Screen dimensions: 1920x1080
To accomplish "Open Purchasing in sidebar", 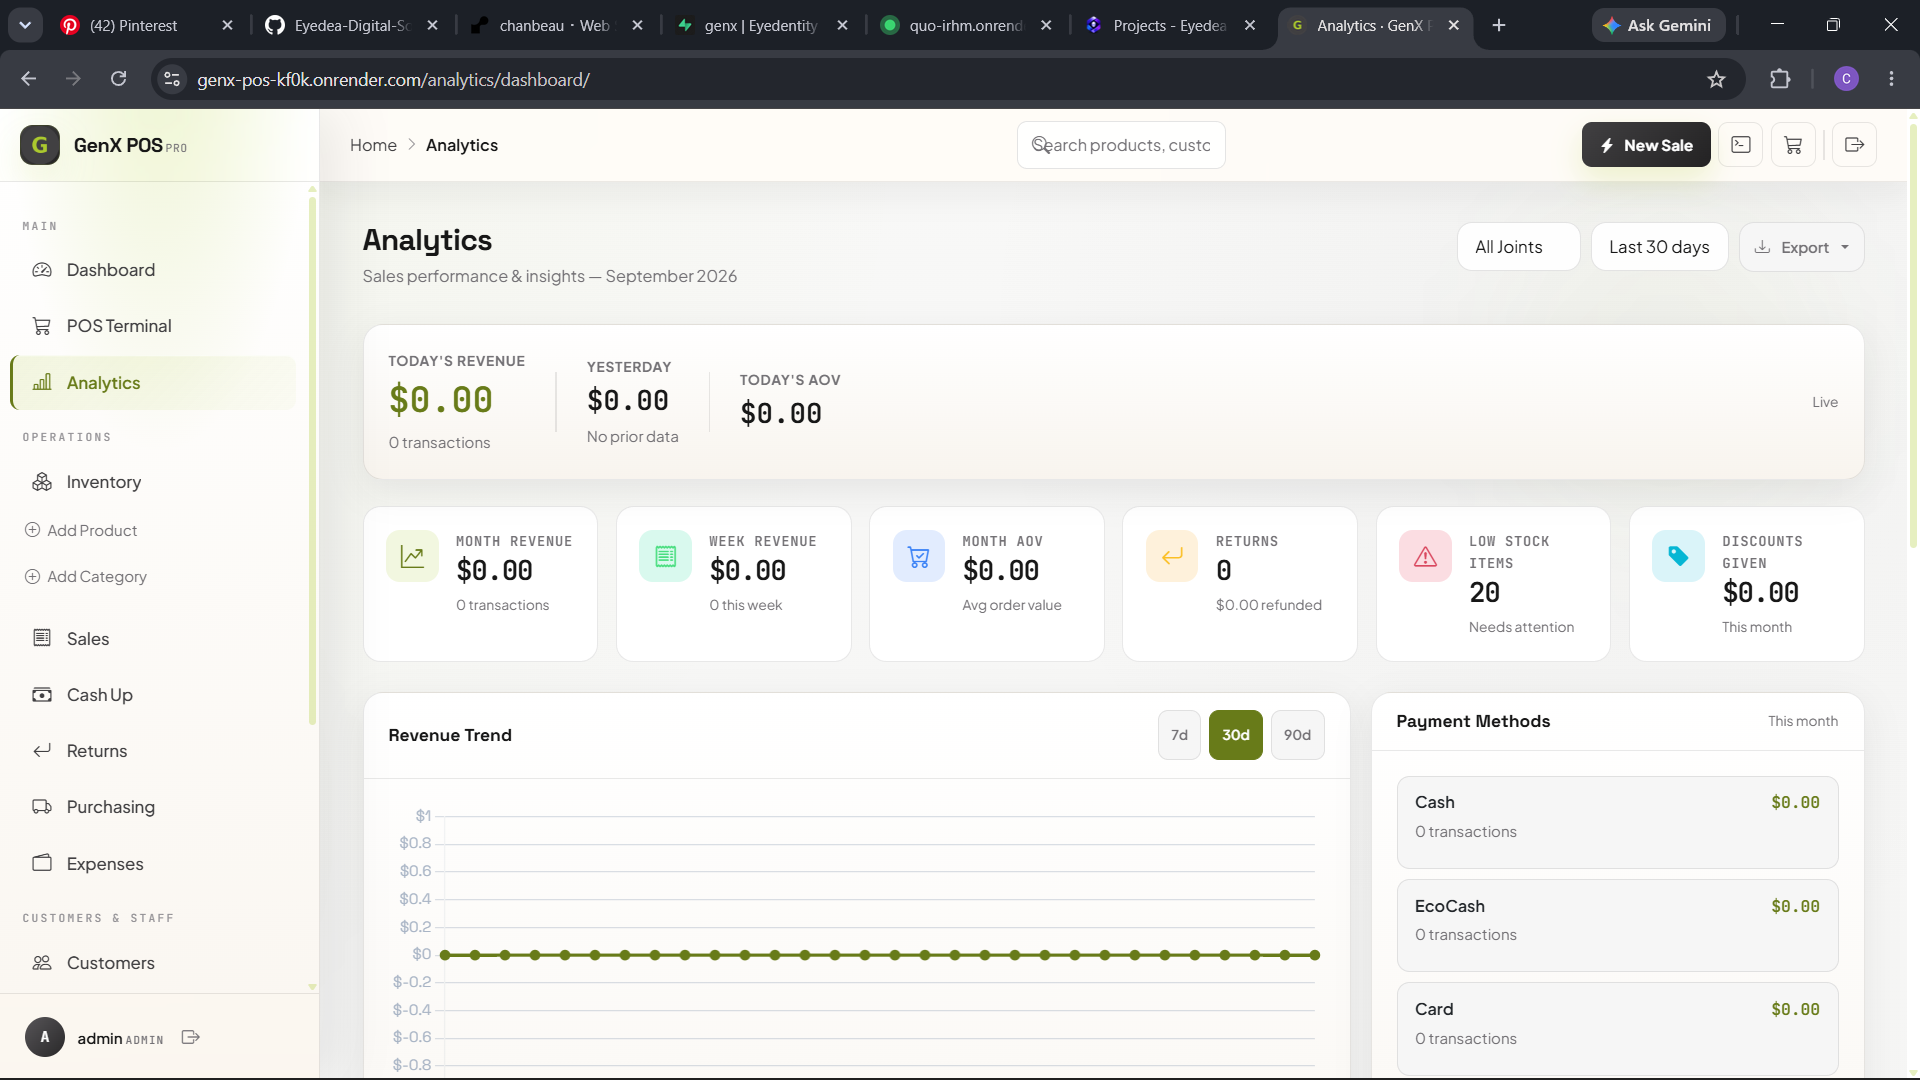I will 153,807.
